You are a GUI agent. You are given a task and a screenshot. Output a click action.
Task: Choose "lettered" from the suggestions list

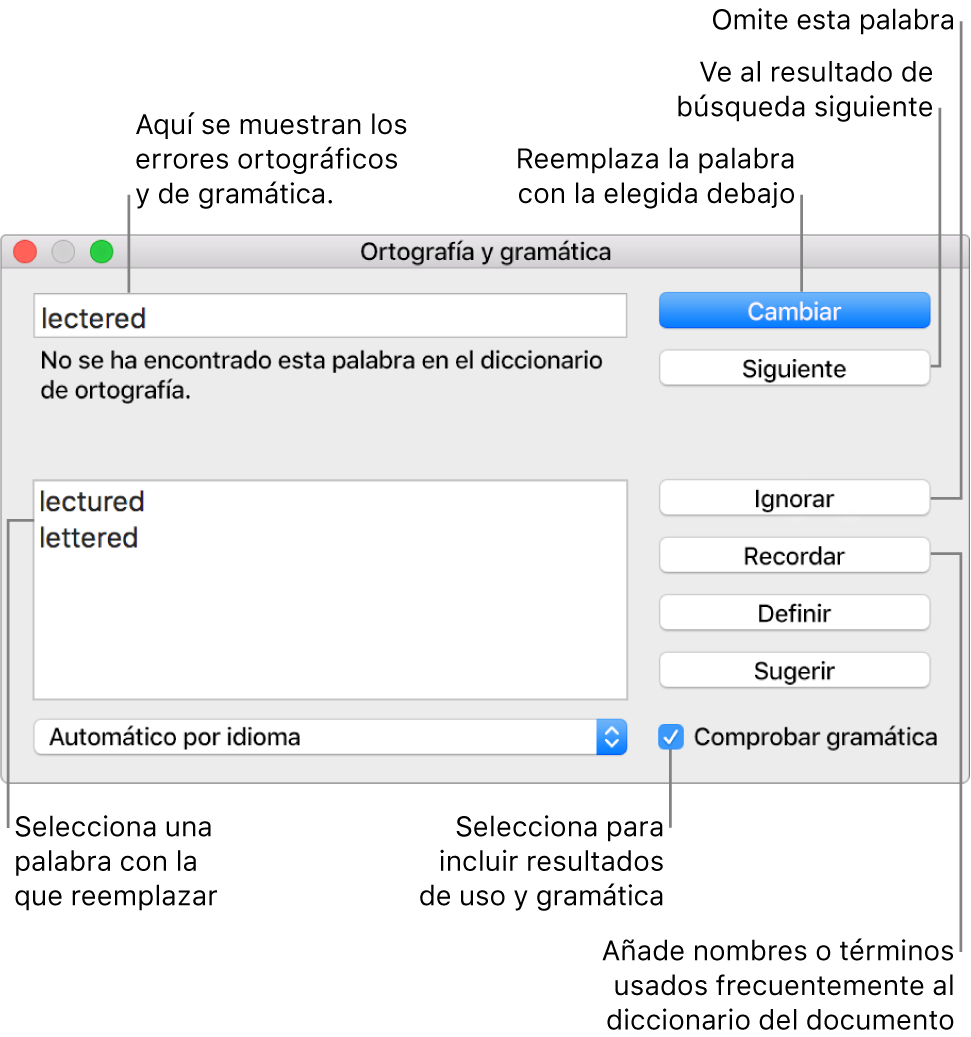point(89,538)
